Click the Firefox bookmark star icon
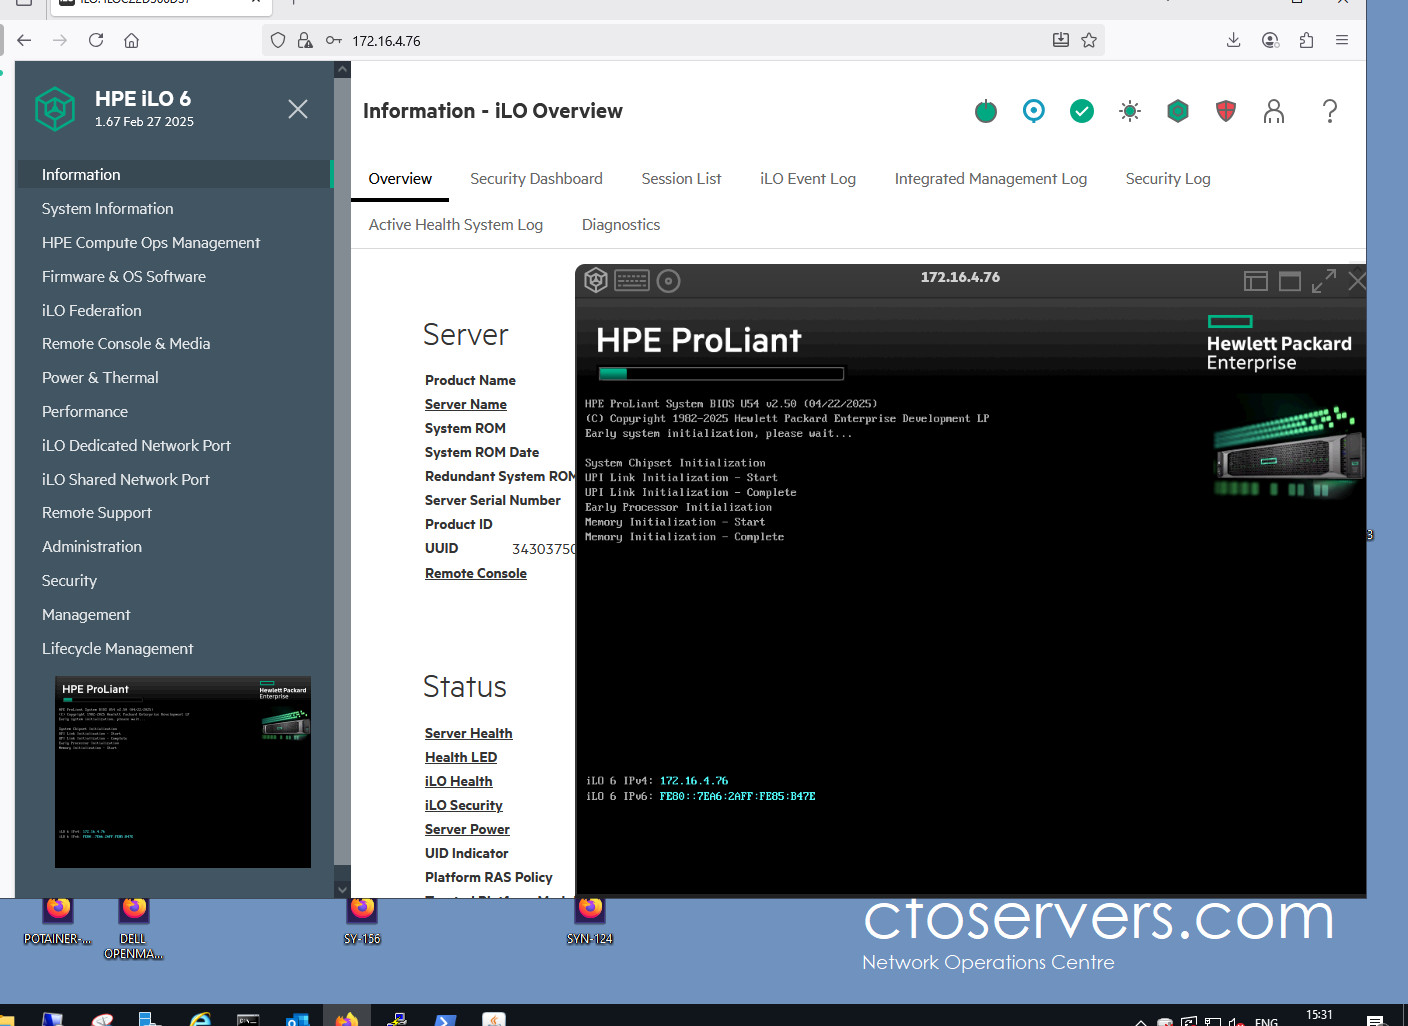The width and height of the screenshot is (1408, 1026). pyautogui.click(x=1089, y=40)
